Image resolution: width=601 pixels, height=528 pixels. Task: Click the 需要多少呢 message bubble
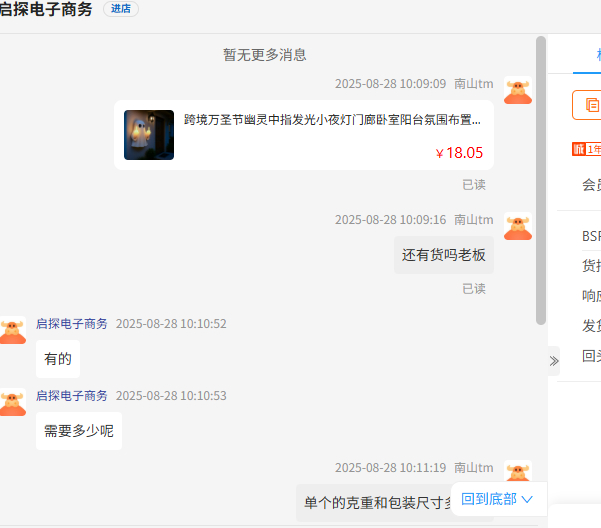(x=79, y=431)
